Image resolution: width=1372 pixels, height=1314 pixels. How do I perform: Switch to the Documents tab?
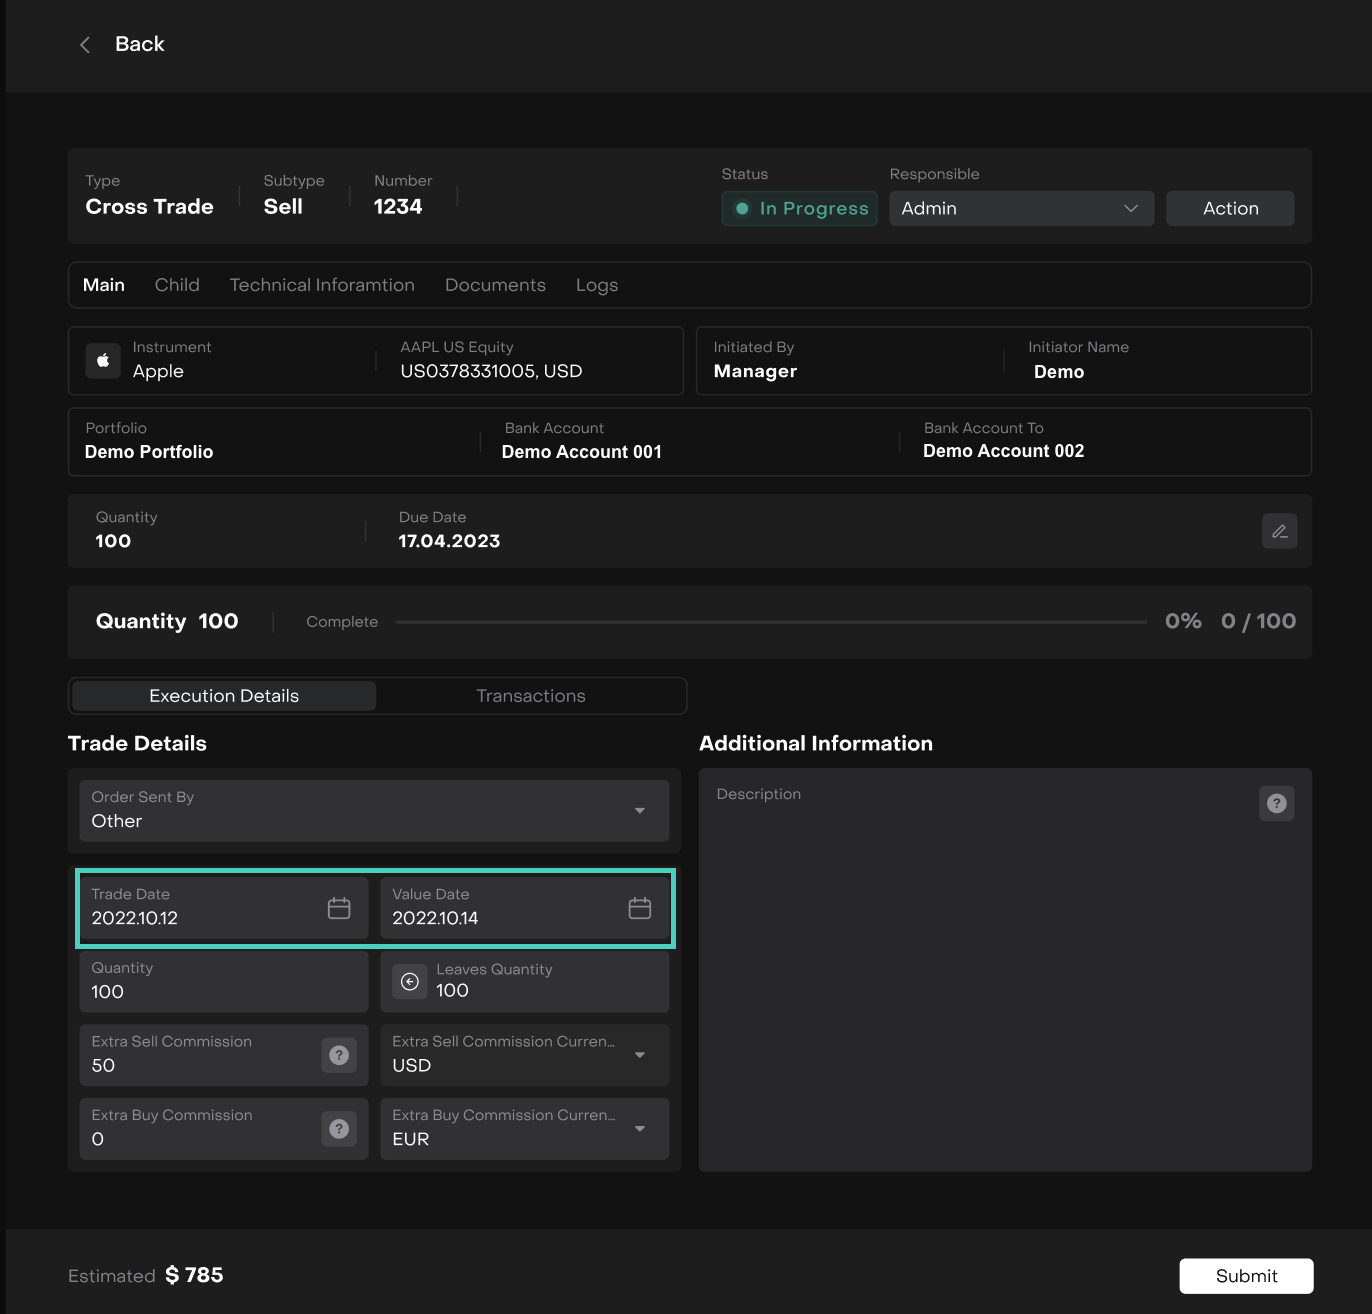point(495,285)
